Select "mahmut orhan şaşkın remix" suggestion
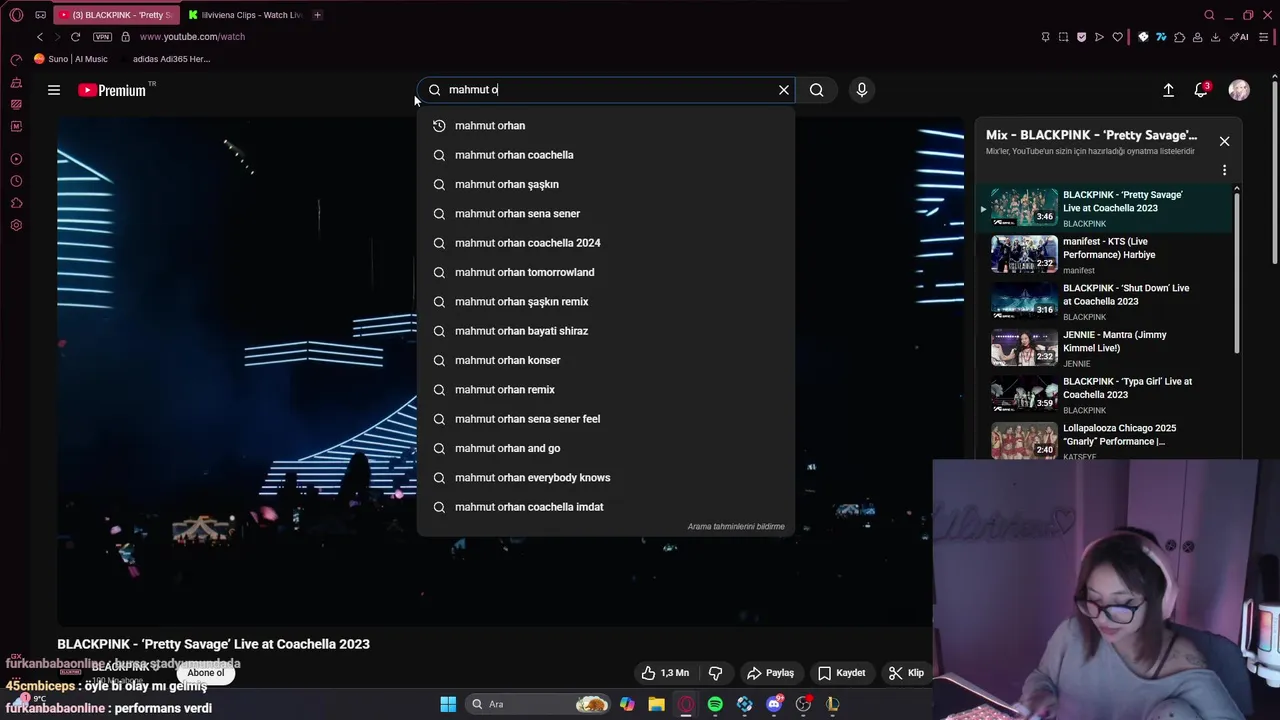The width and height of the screenshot is (1280, 720). [x=606, y=301]
